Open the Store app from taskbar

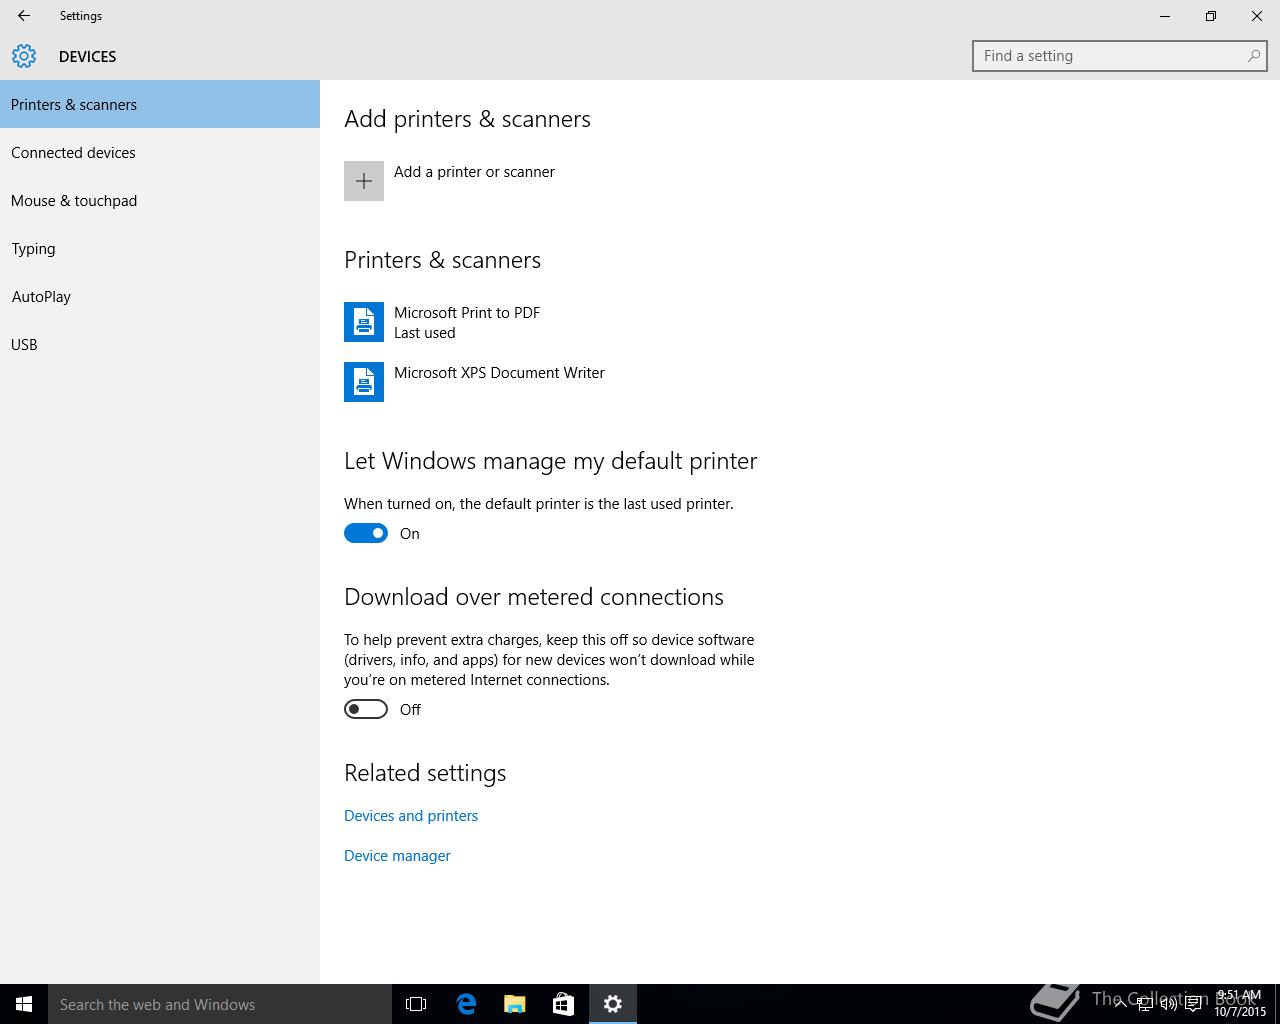(x=564, y=1004)
